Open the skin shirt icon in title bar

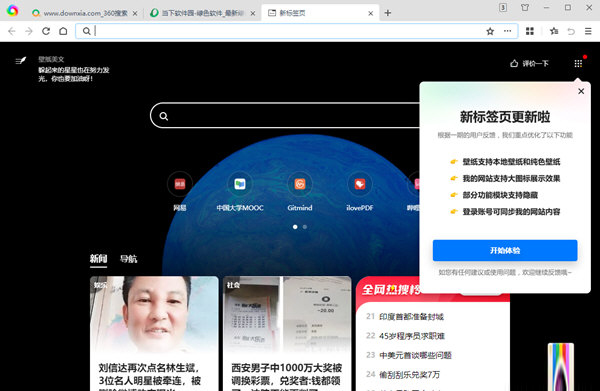[x=525, y=7]
